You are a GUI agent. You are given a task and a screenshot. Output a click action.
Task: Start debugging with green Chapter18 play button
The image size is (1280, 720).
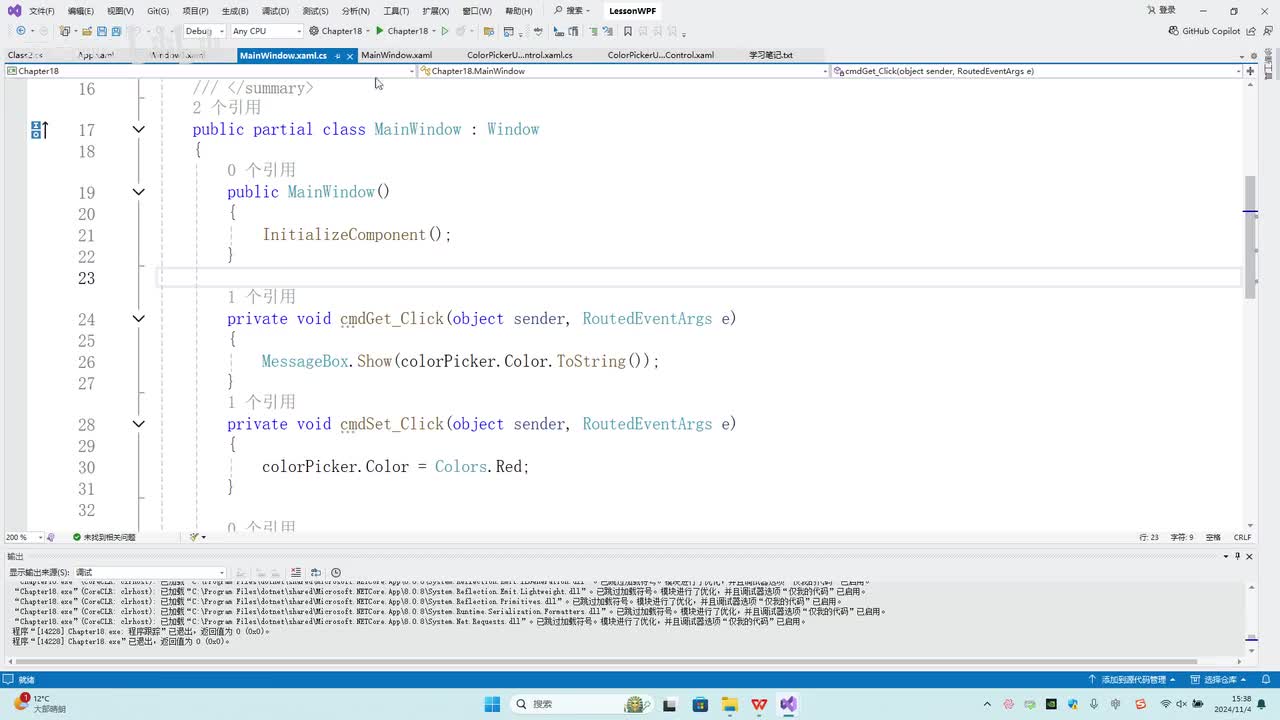click(x=402, y=31)
